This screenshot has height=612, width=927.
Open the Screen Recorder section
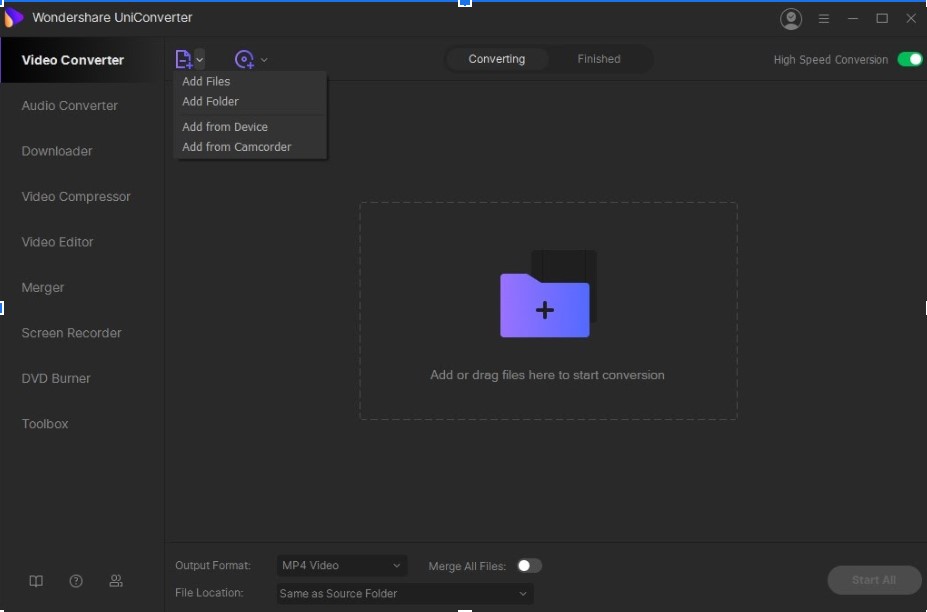[x=72, y=333]
